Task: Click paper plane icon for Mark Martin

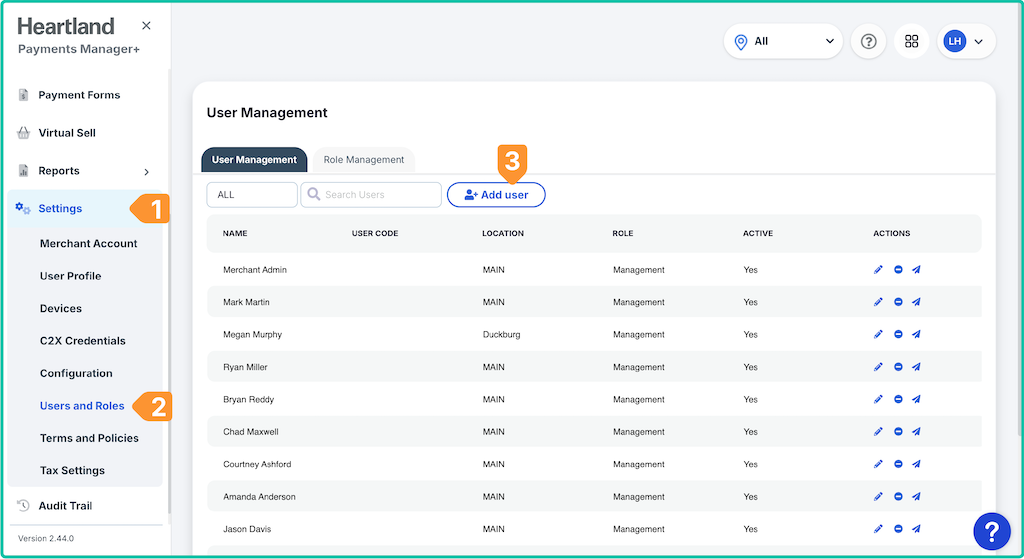Action: 916,302
